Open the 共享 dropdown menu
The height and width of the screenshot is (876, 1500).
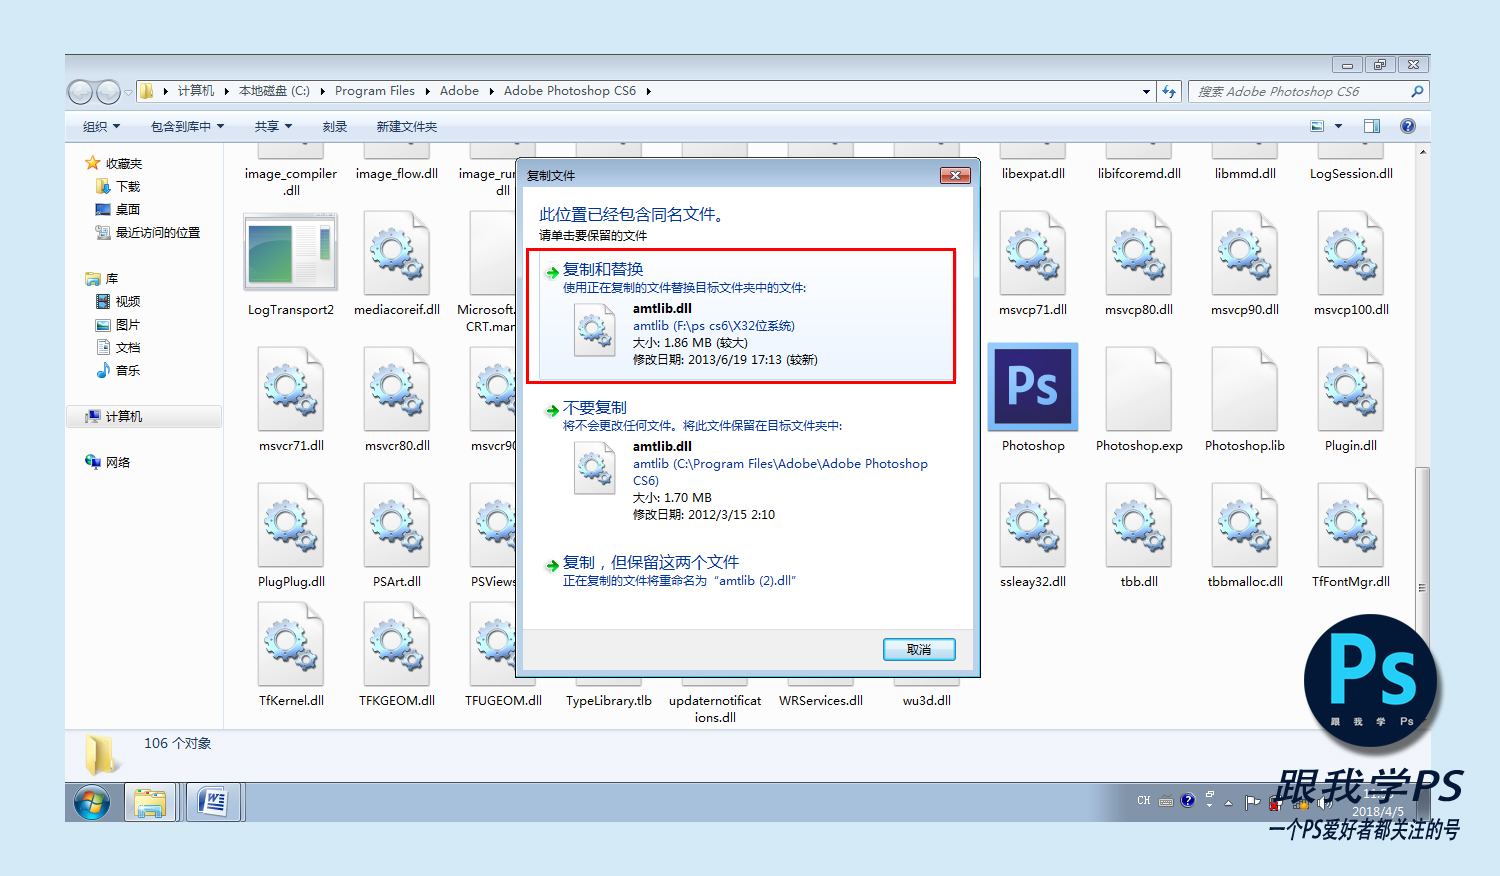[273, 127]
